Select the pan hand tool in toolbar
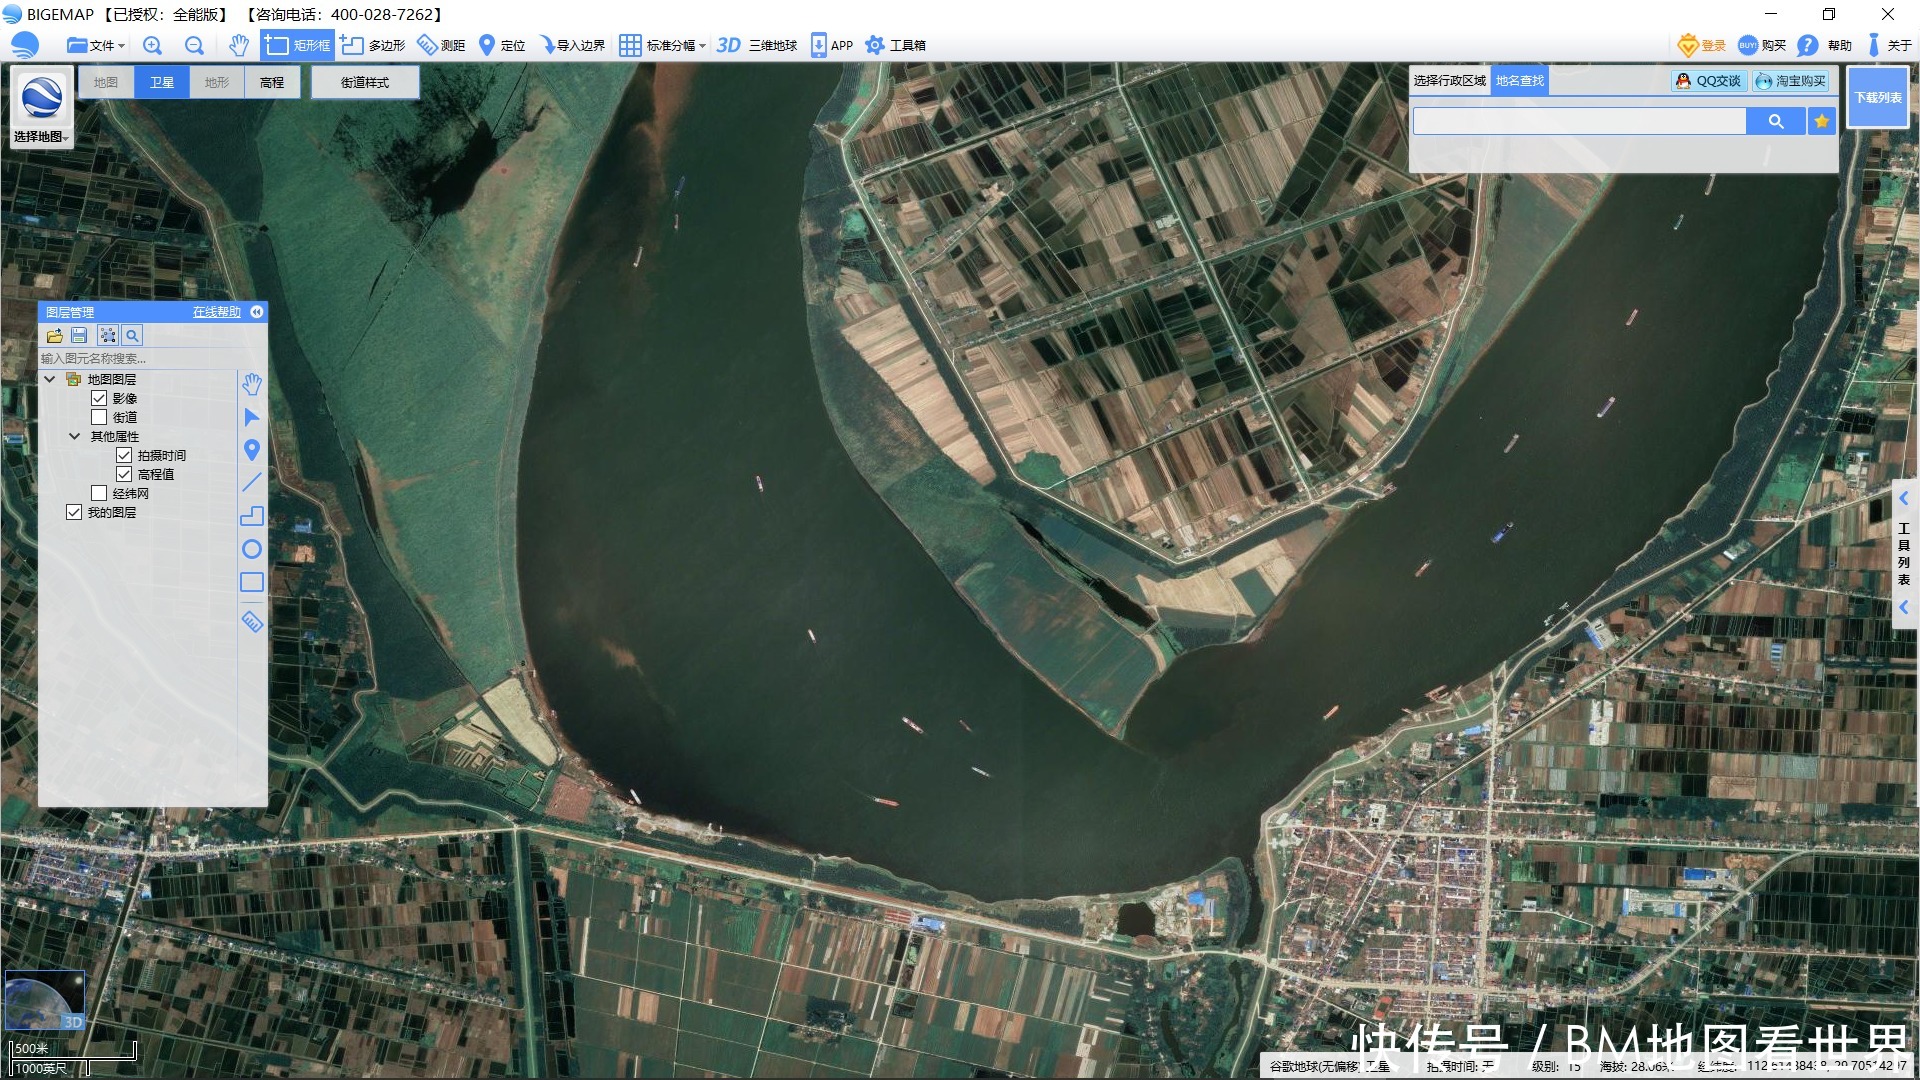The width and height of the screenshot is (1920, 1080). pos(238,45)
